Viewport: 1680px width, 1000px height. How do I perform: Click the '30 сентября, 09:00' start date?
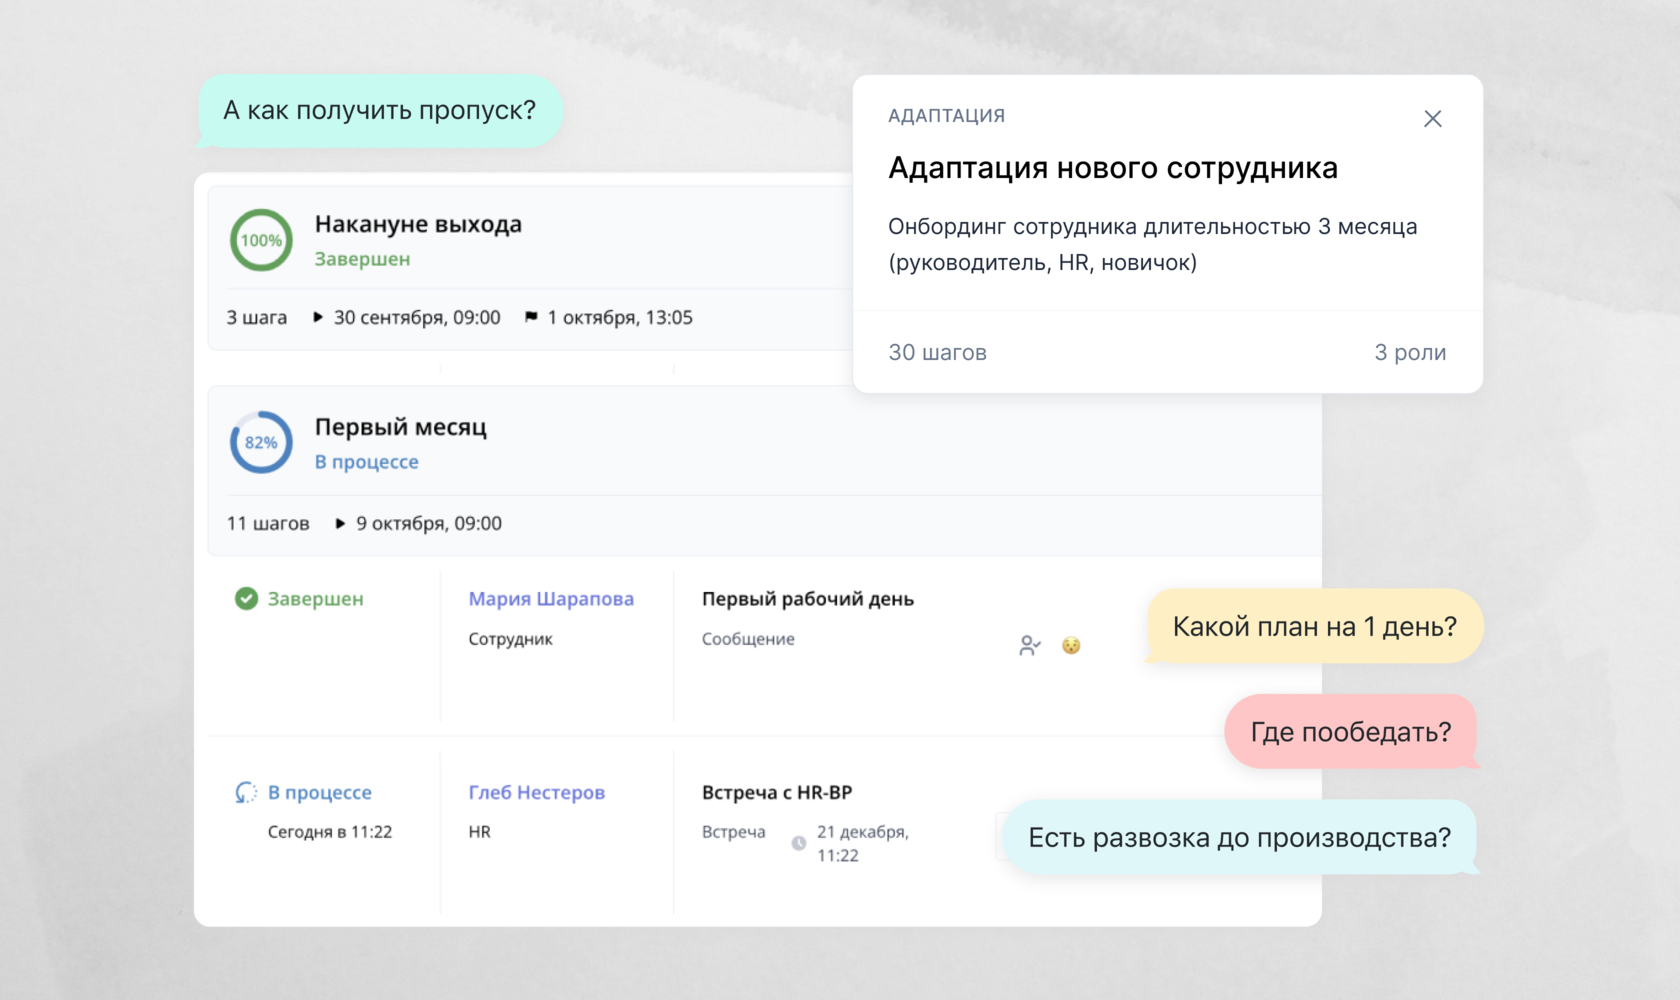click(x=417, y=317)
